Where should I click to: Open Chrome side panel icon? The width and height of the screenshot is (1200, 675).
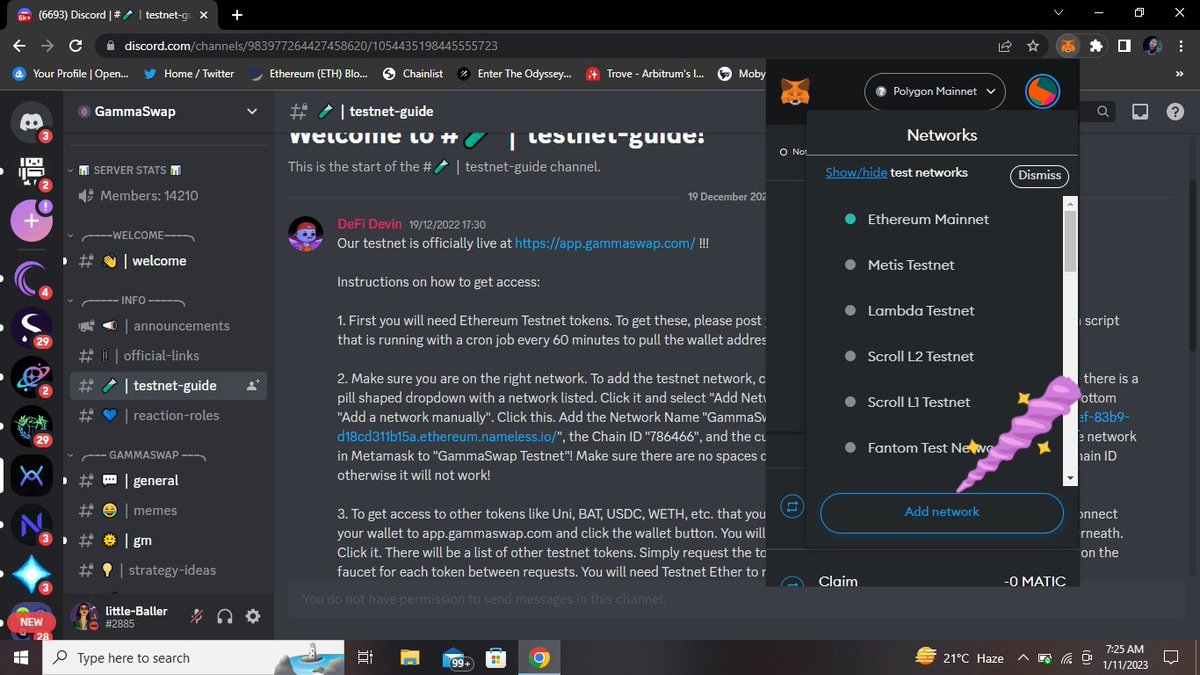tap(1124, 46)
